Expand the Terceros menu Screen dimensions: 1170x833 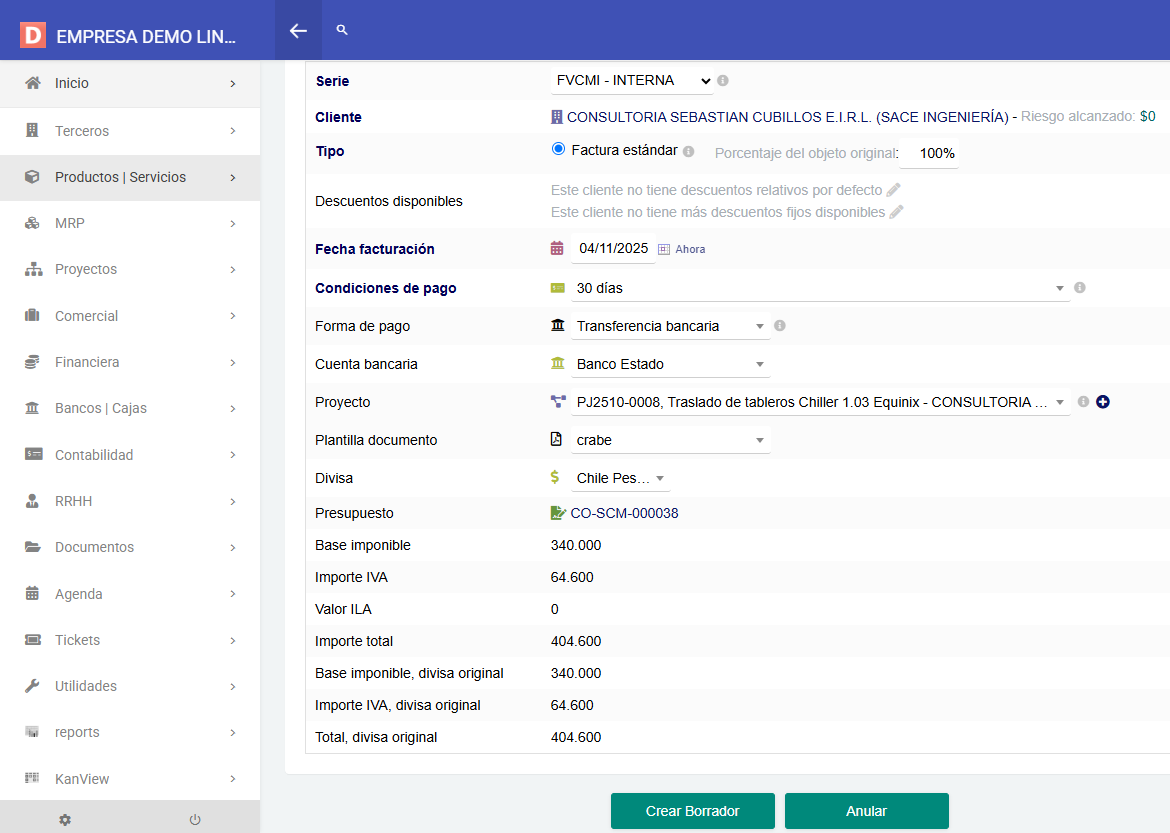point(130,131)
